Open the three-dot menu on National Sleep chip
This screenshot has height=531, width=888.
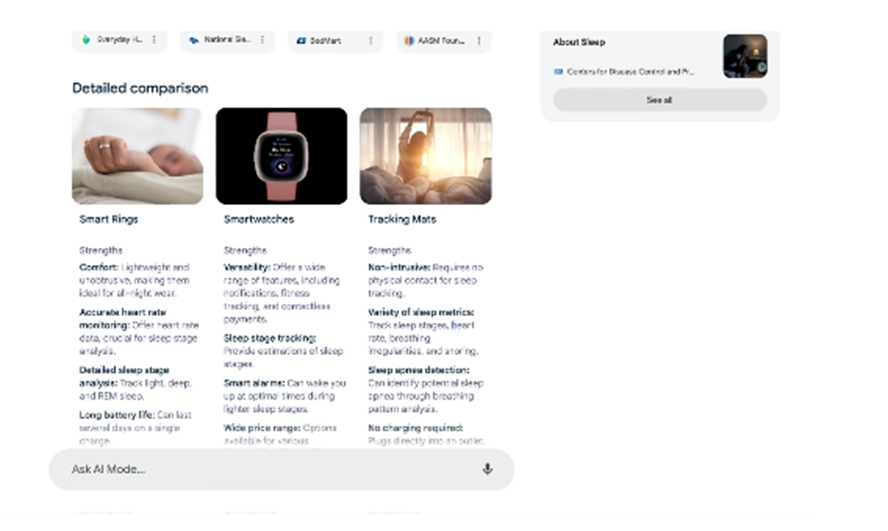tap(262, 40)
